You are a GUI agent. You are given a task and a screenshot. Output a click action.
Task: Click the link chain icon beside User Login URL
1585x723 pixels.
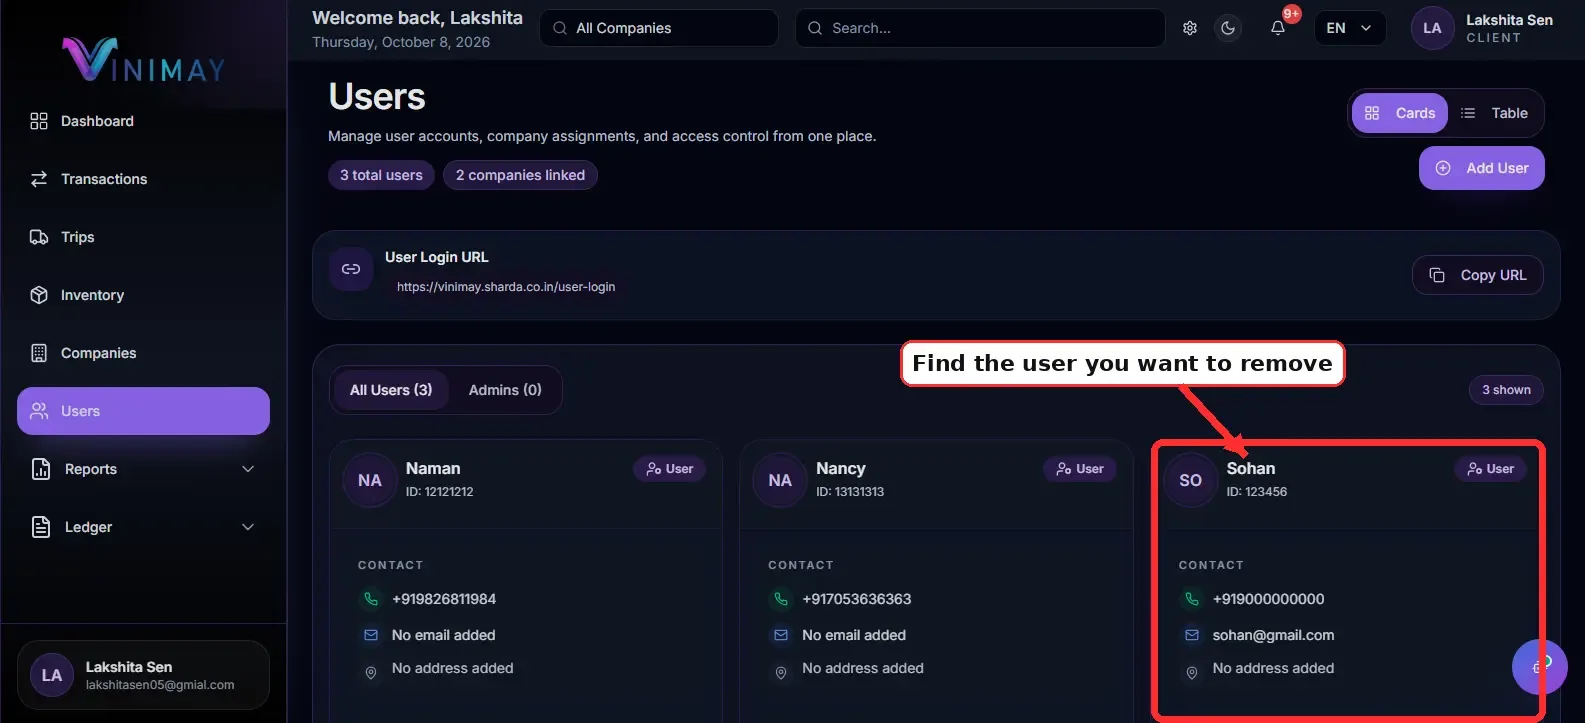[x=351, y=269]
